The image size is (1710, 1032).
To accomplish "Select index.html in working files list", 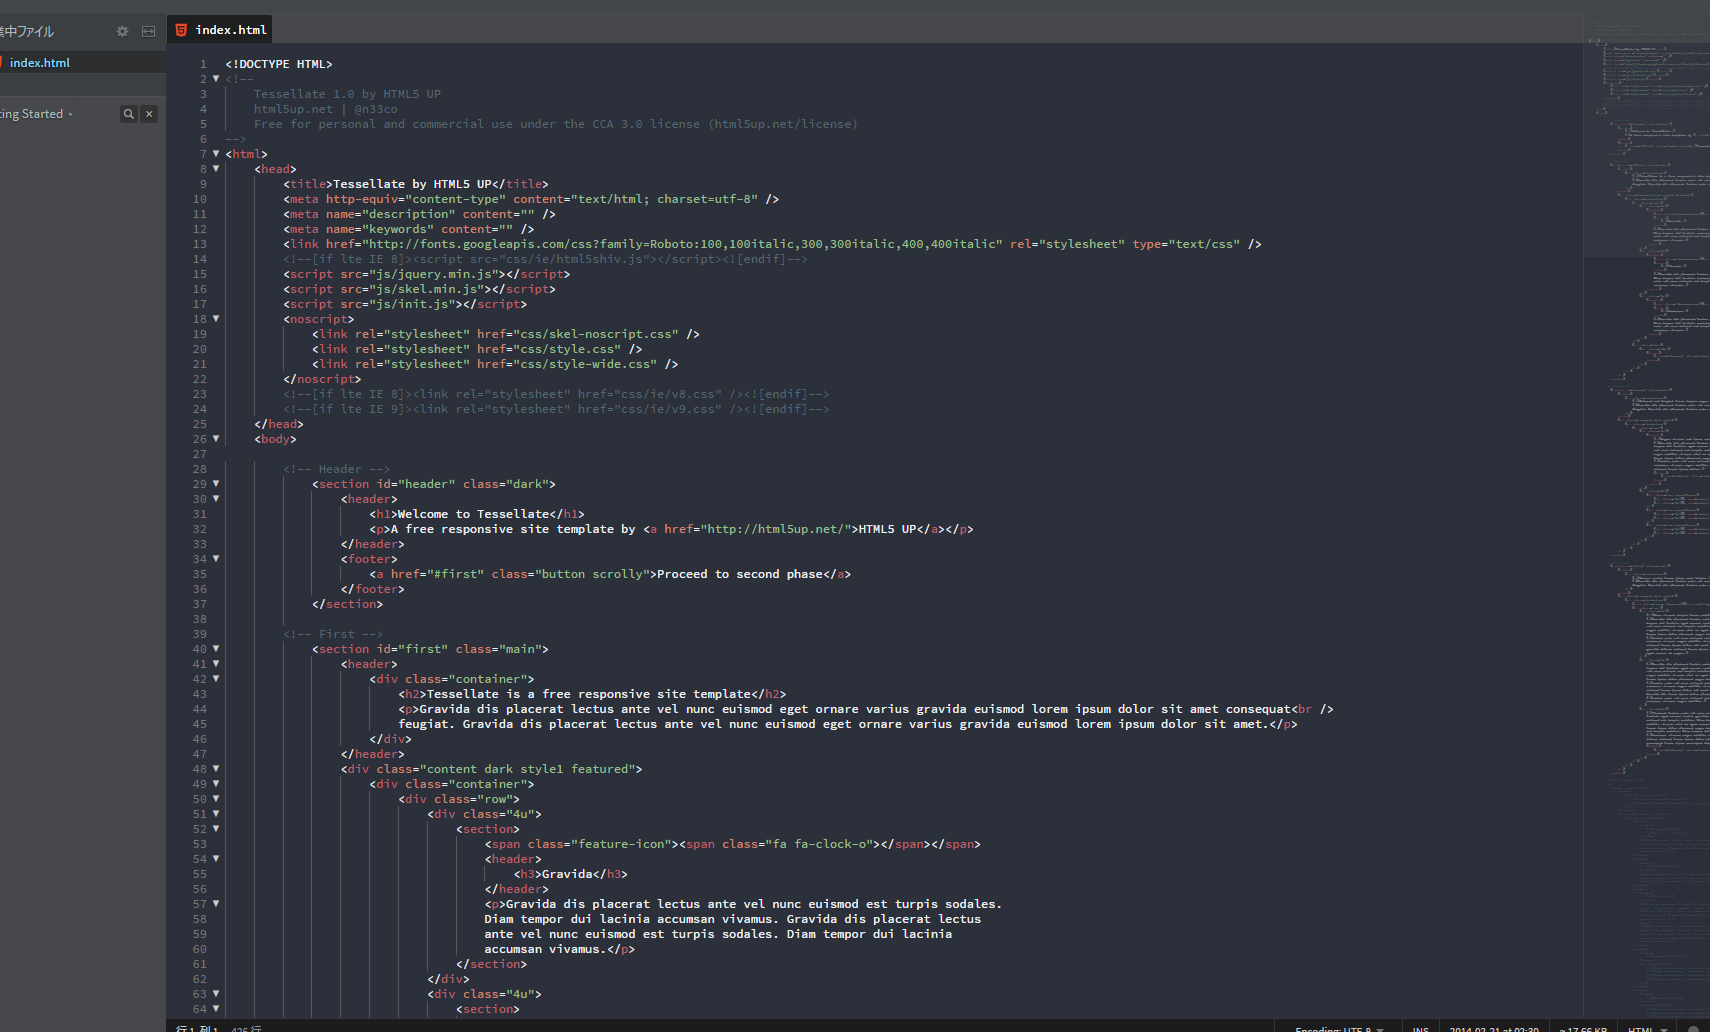I will coord(40,63).
